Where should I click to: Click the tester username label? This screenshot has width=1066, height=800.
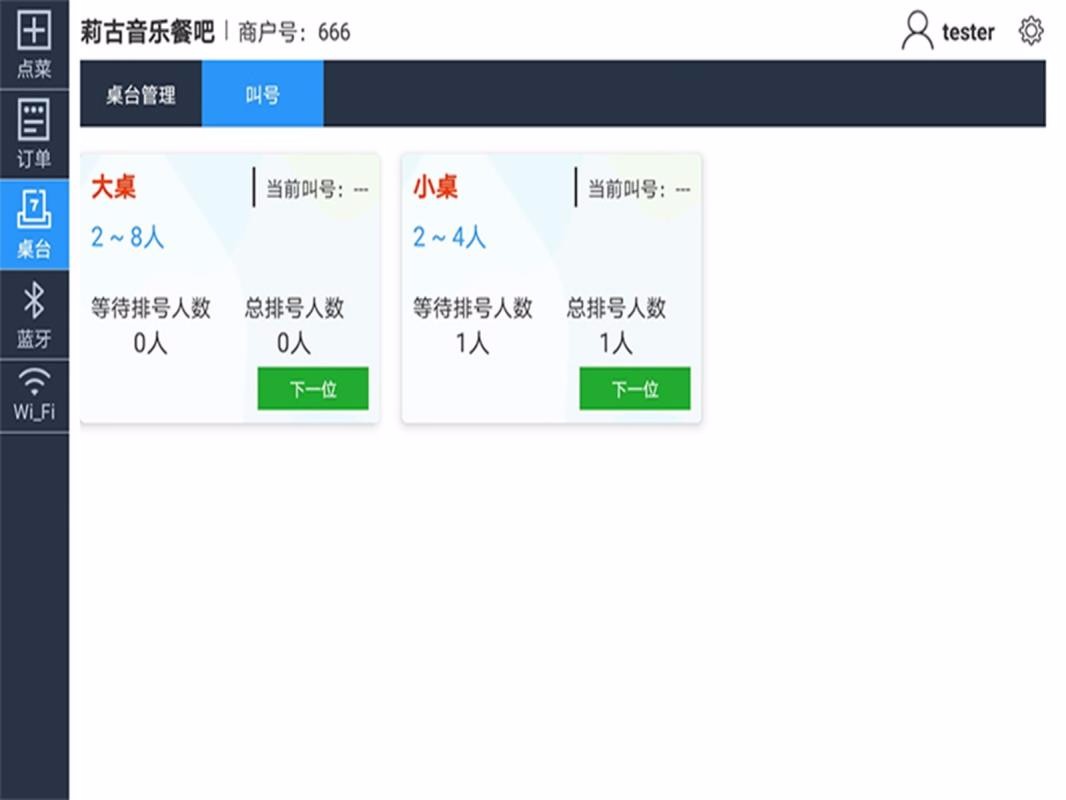click(x=967, y=33)
